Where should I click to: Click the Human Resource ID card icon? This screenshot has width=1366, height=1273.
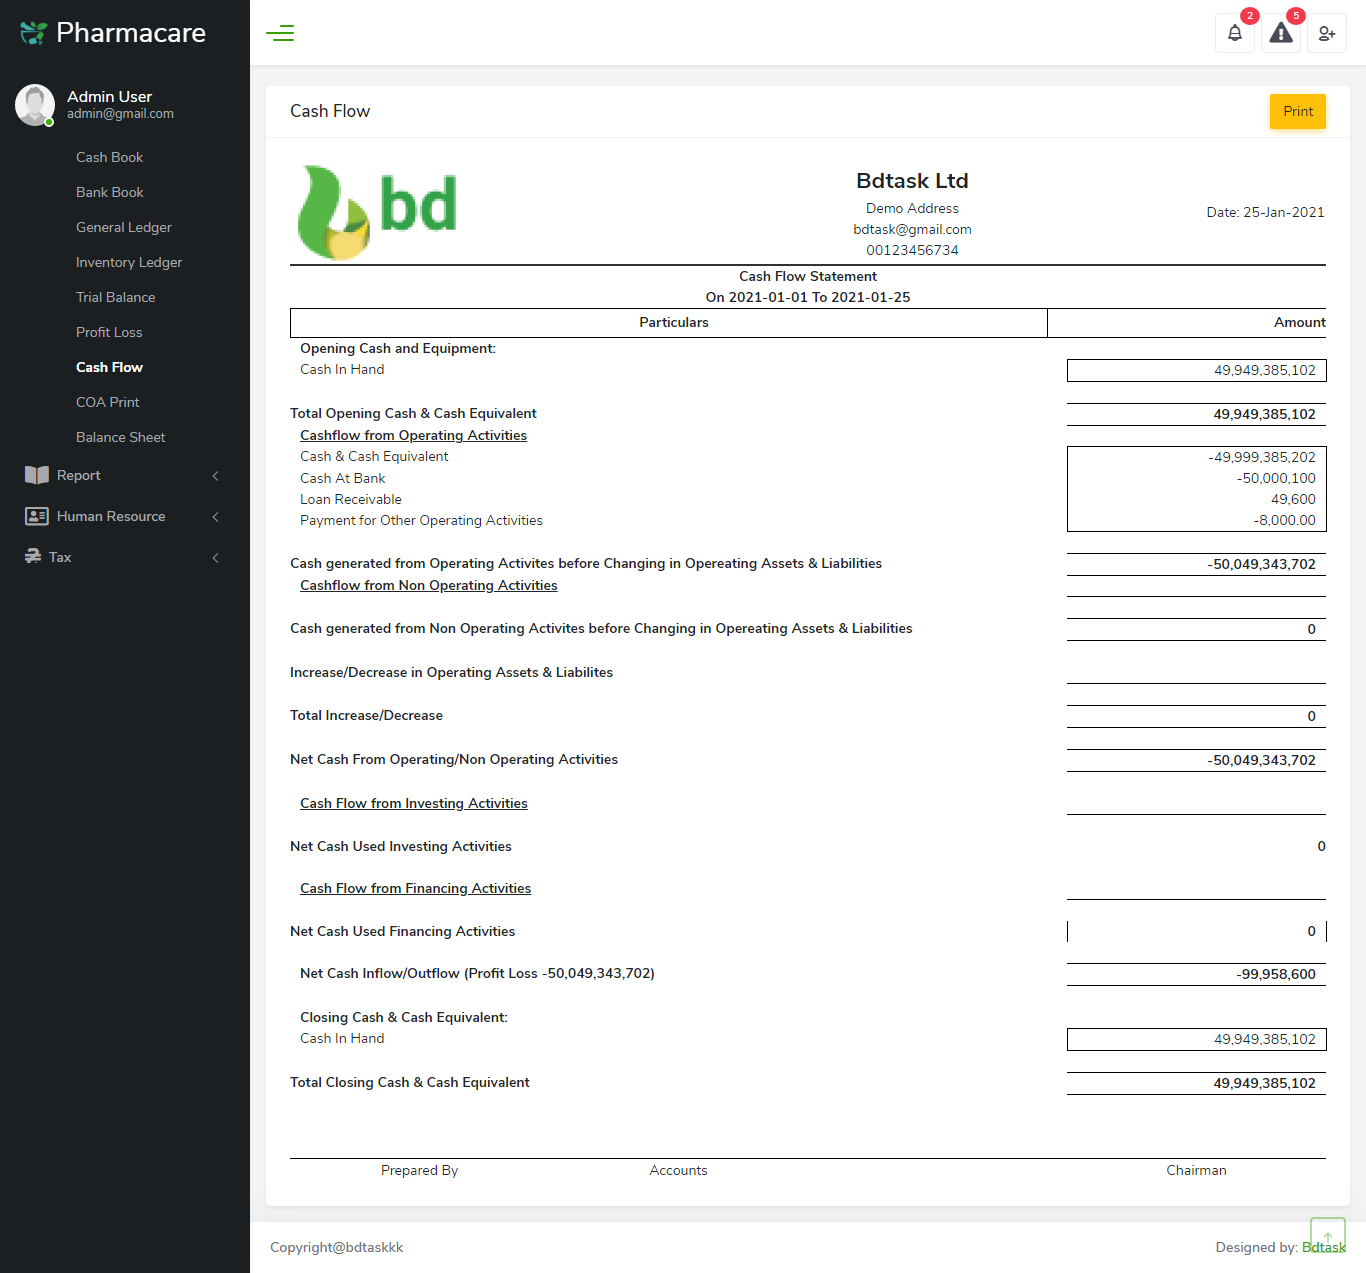(37, 516)
